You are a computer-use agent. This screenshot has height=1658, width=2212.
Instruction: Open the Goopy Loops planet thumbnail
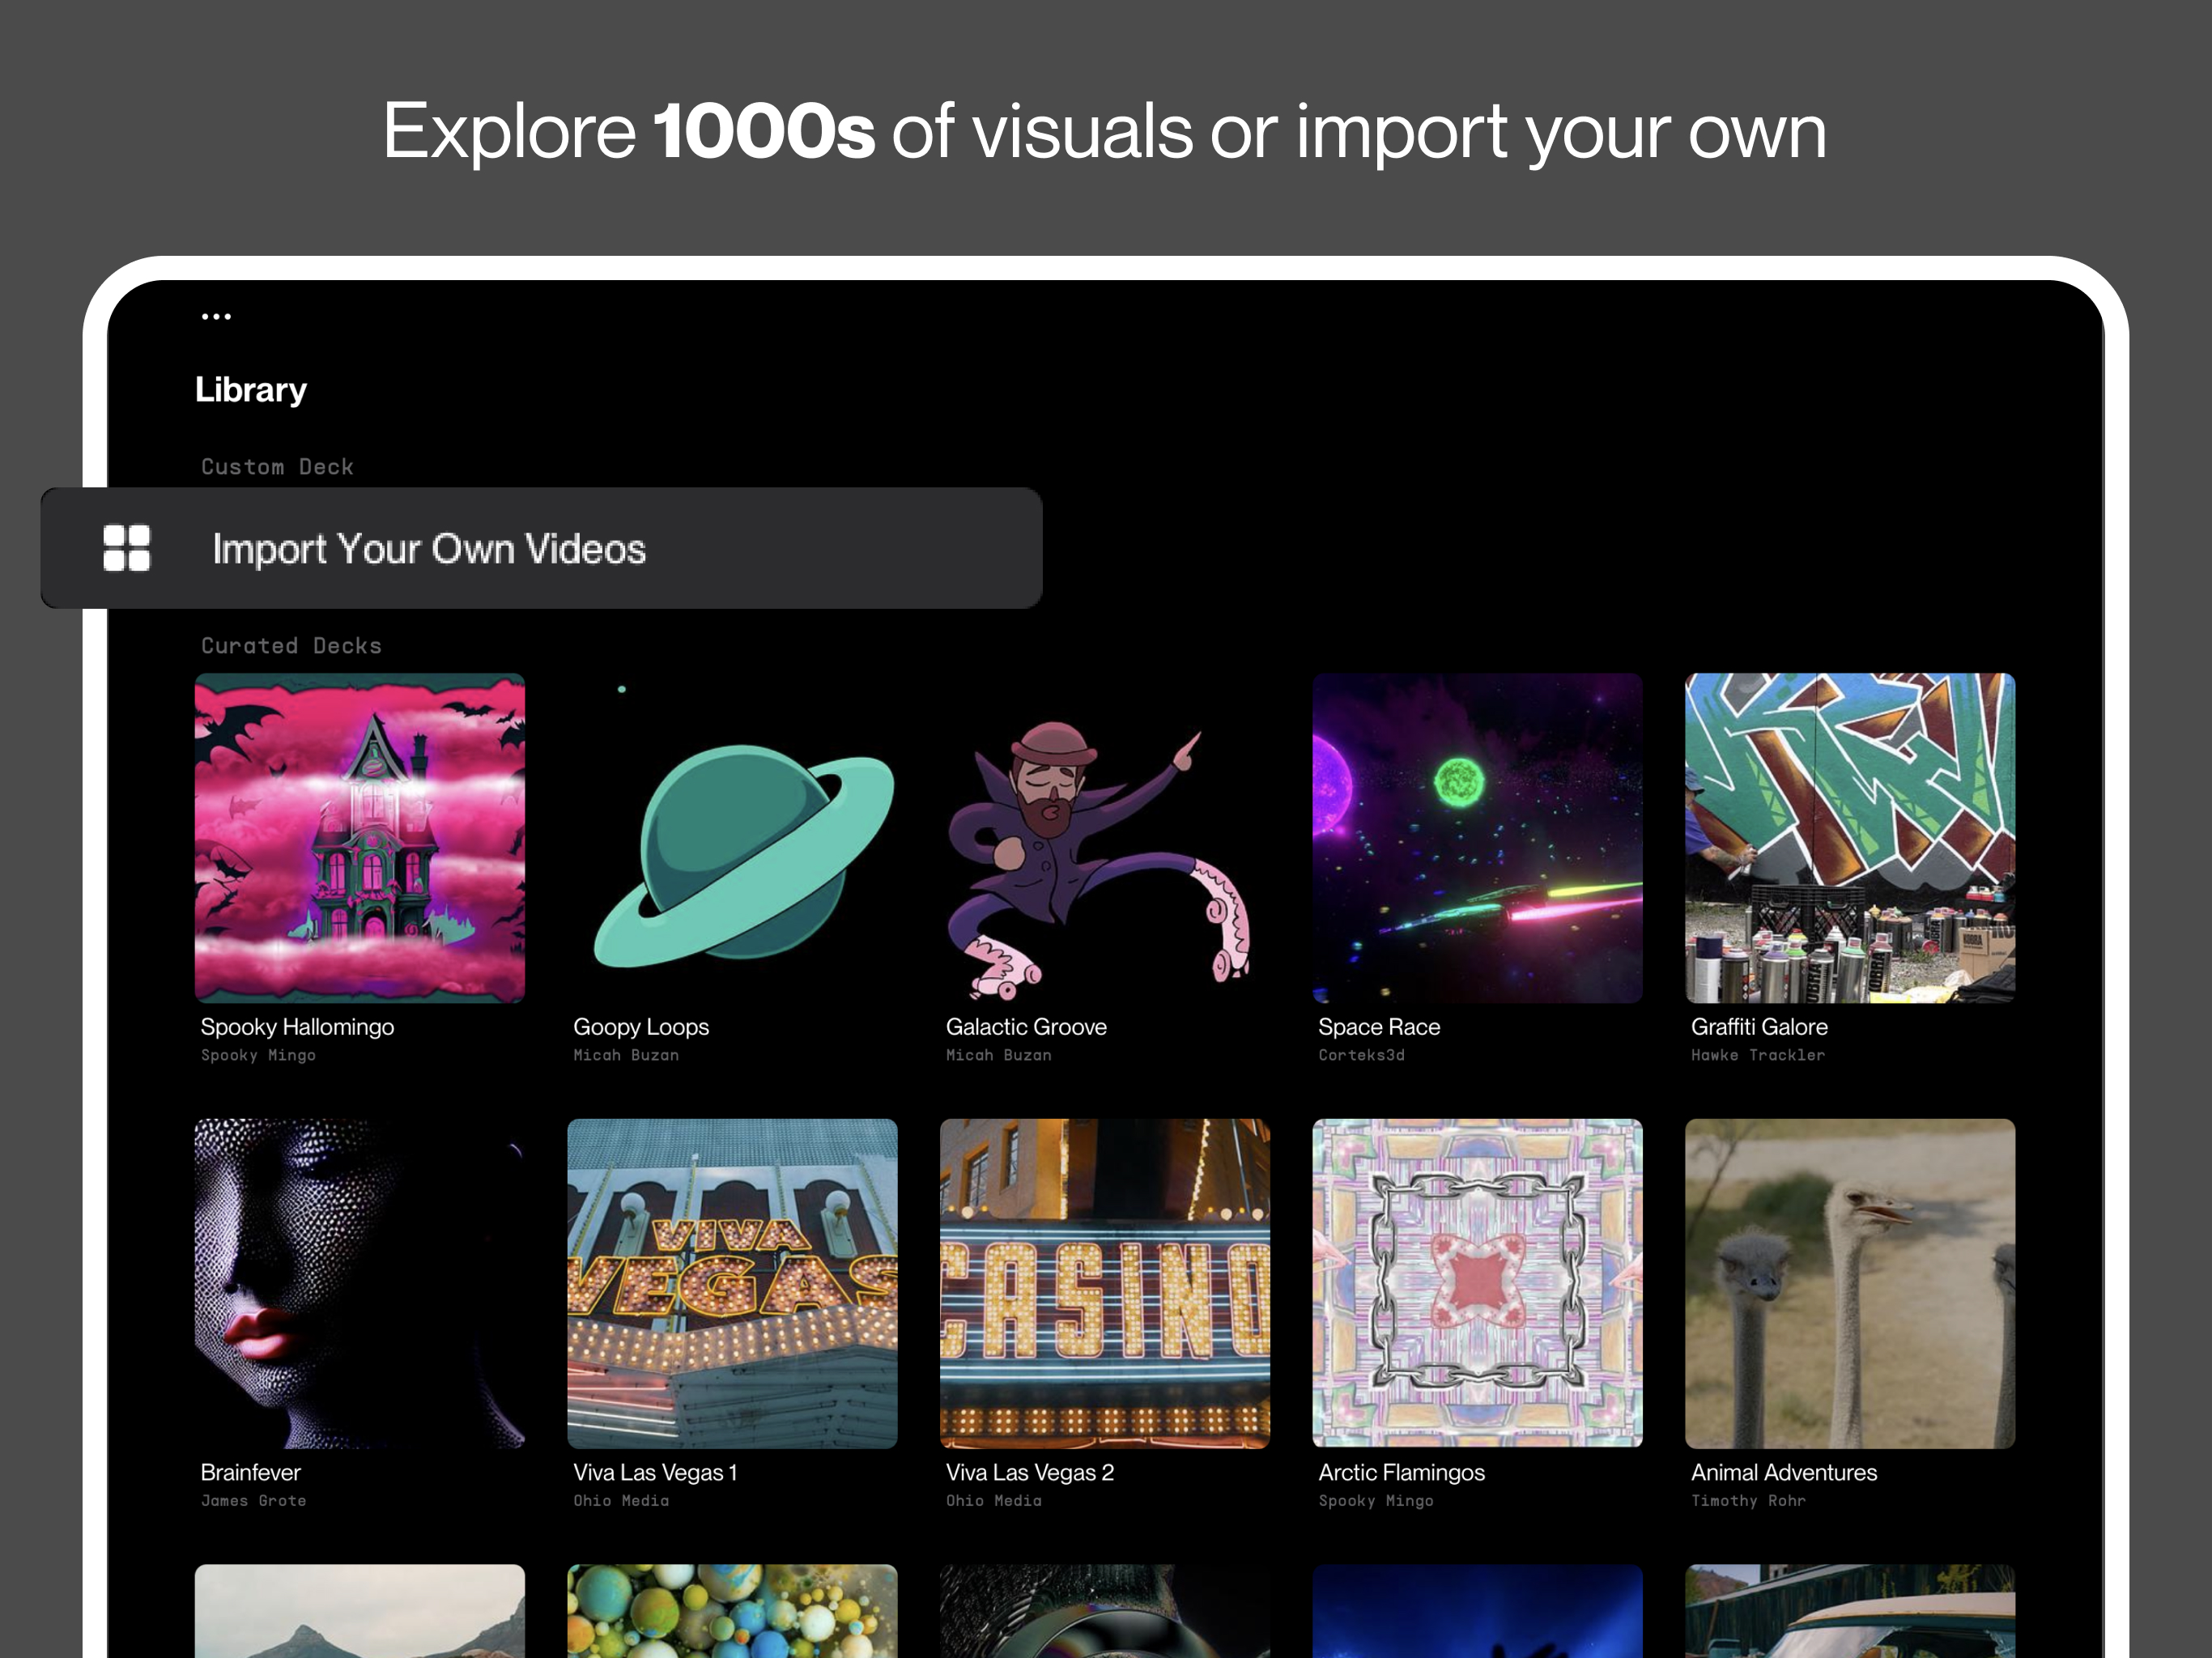(x=733, y=838)
